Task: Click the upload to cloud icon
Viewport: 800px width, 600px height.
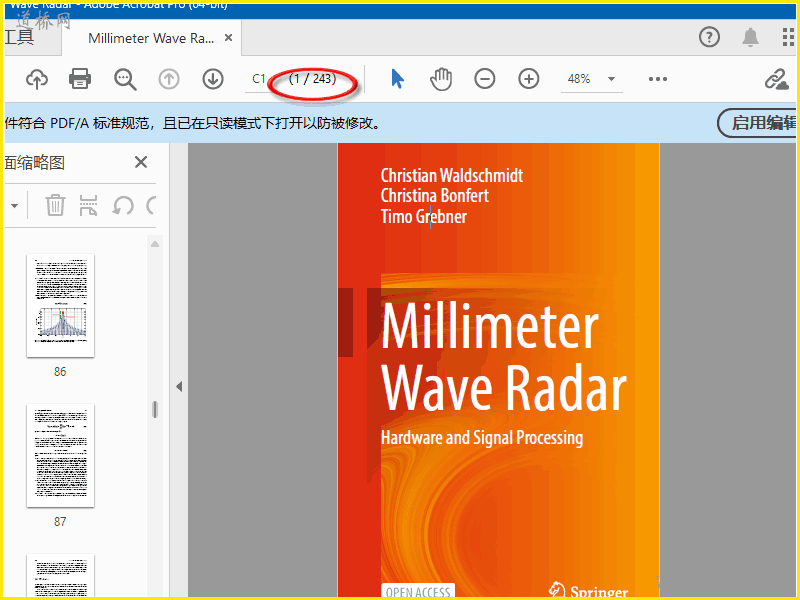Action: point(37,79)
